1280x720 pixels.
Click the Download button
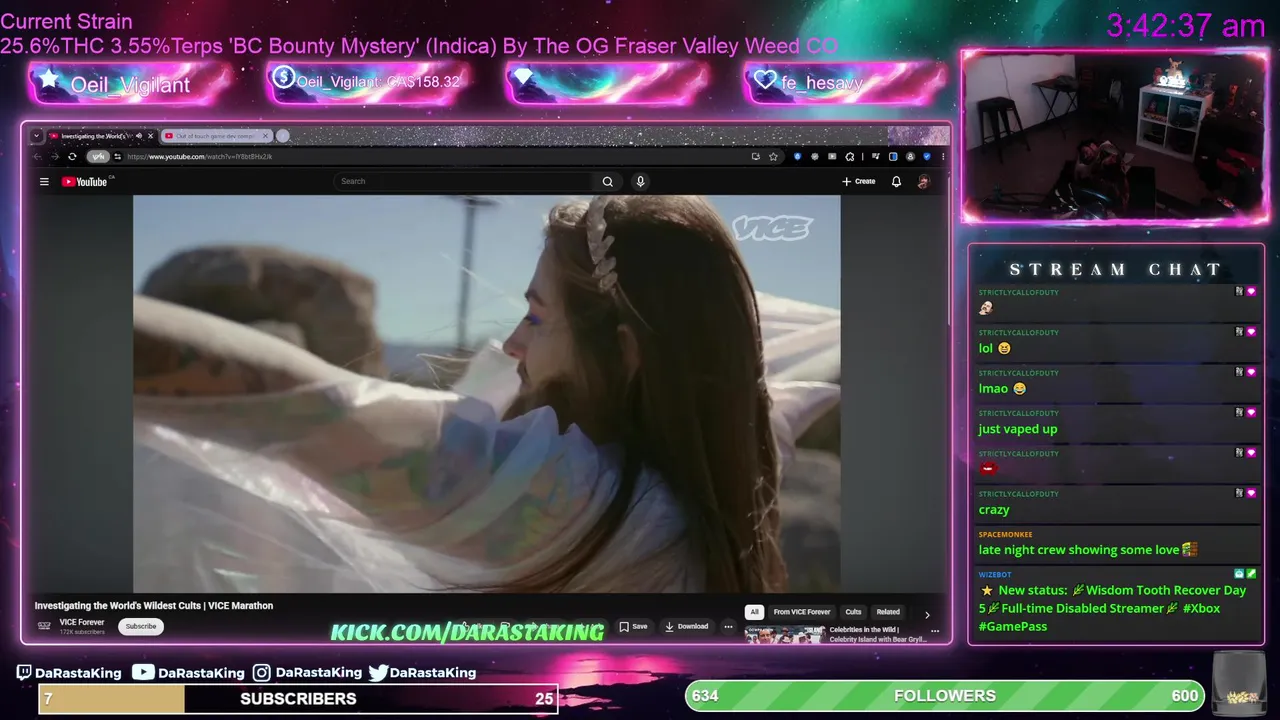click(686, 626)
